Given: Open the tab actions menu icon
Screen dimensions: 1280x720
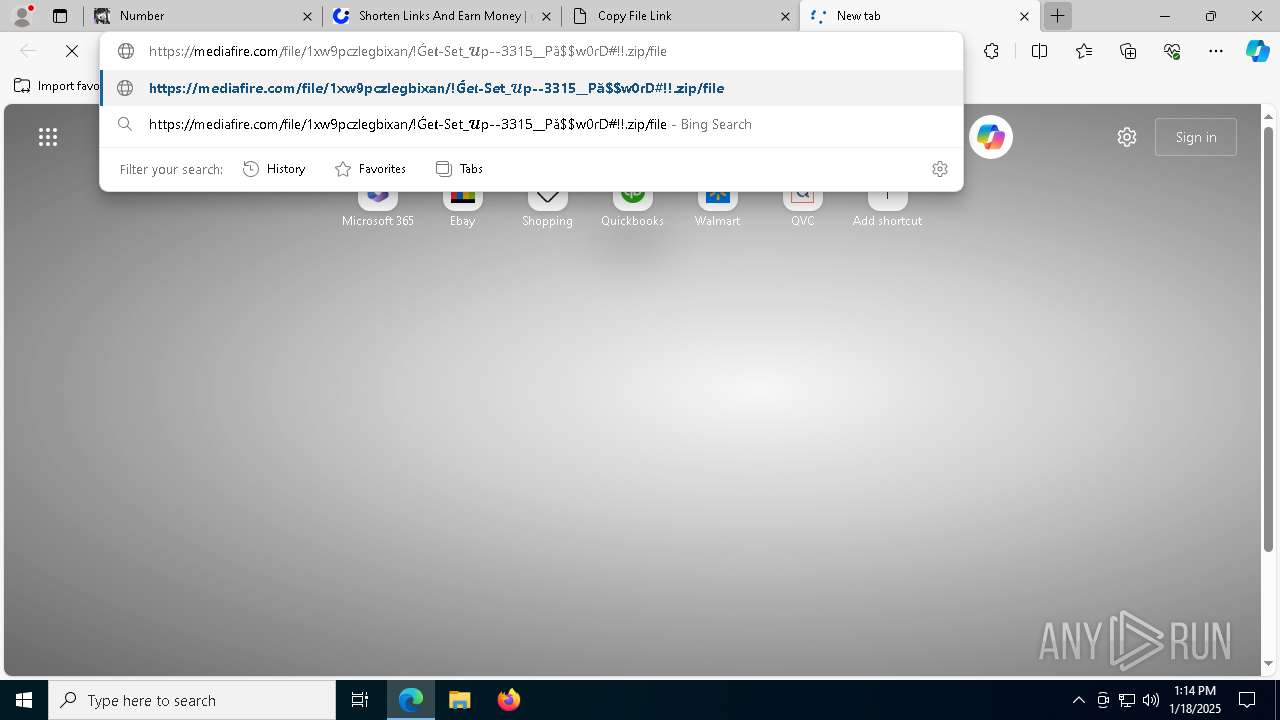Looking at the screenshot, I should tap(60, 16).
